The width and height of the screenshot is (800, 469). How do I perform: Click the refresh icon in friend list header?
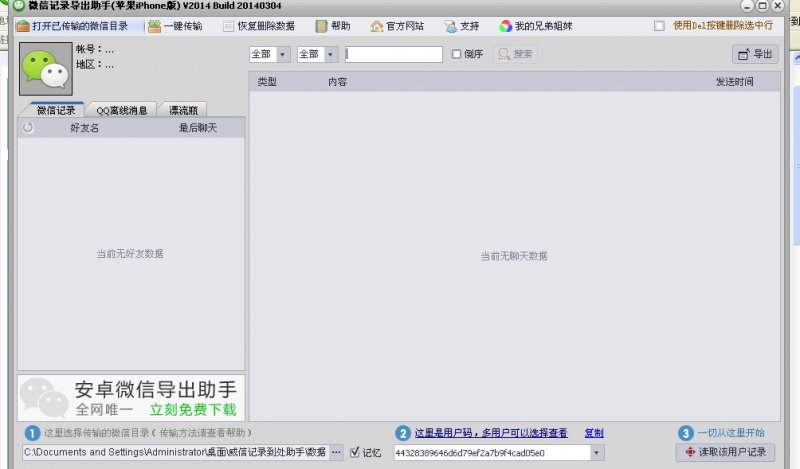pos(28,128)
